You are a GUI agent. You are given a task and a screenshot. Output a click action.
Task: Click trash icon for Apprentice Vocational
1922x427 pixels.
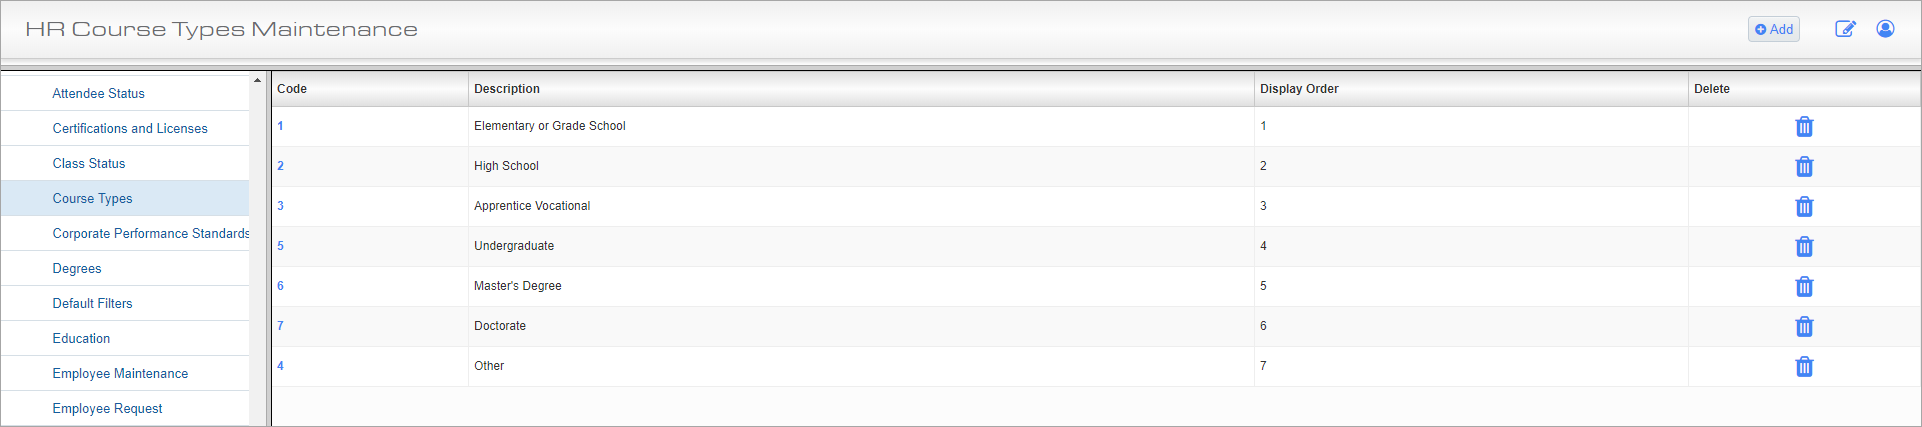tap(1804, 207)
